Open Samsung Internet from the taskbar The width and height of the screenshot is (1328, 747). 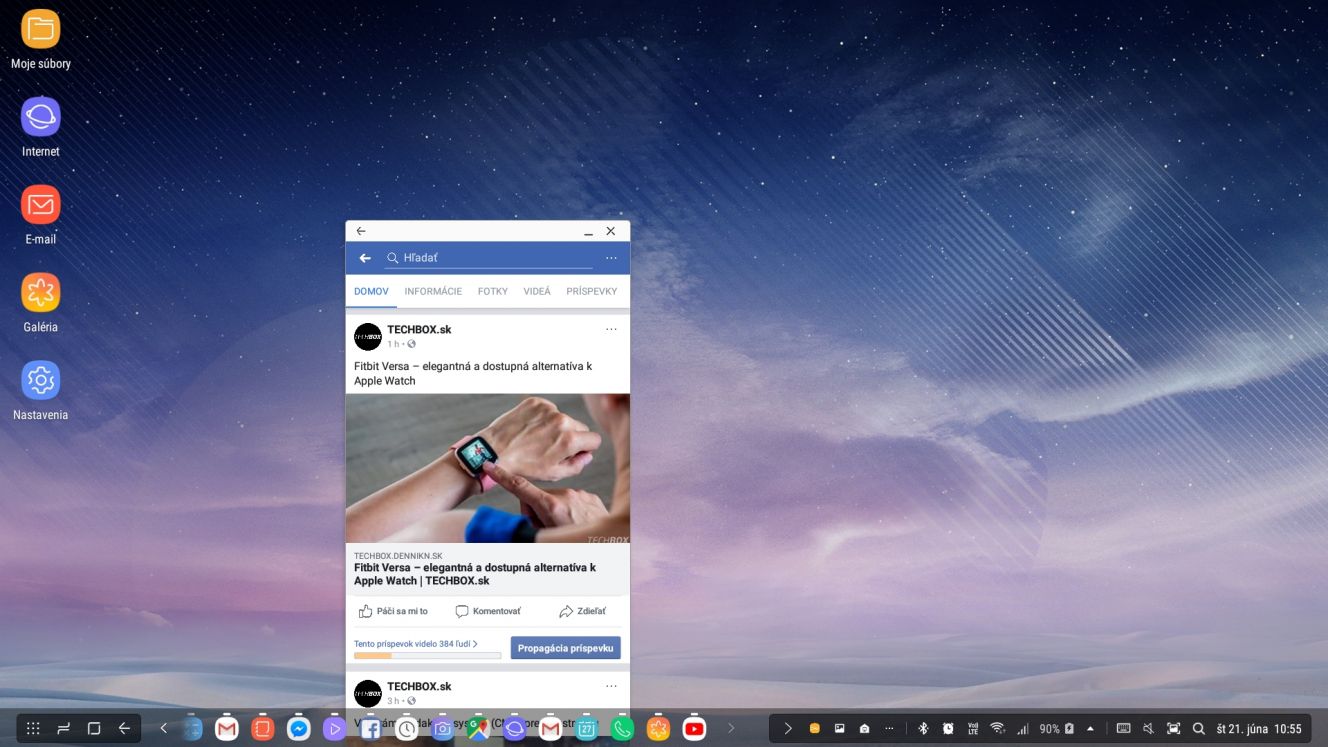(514, 729)
